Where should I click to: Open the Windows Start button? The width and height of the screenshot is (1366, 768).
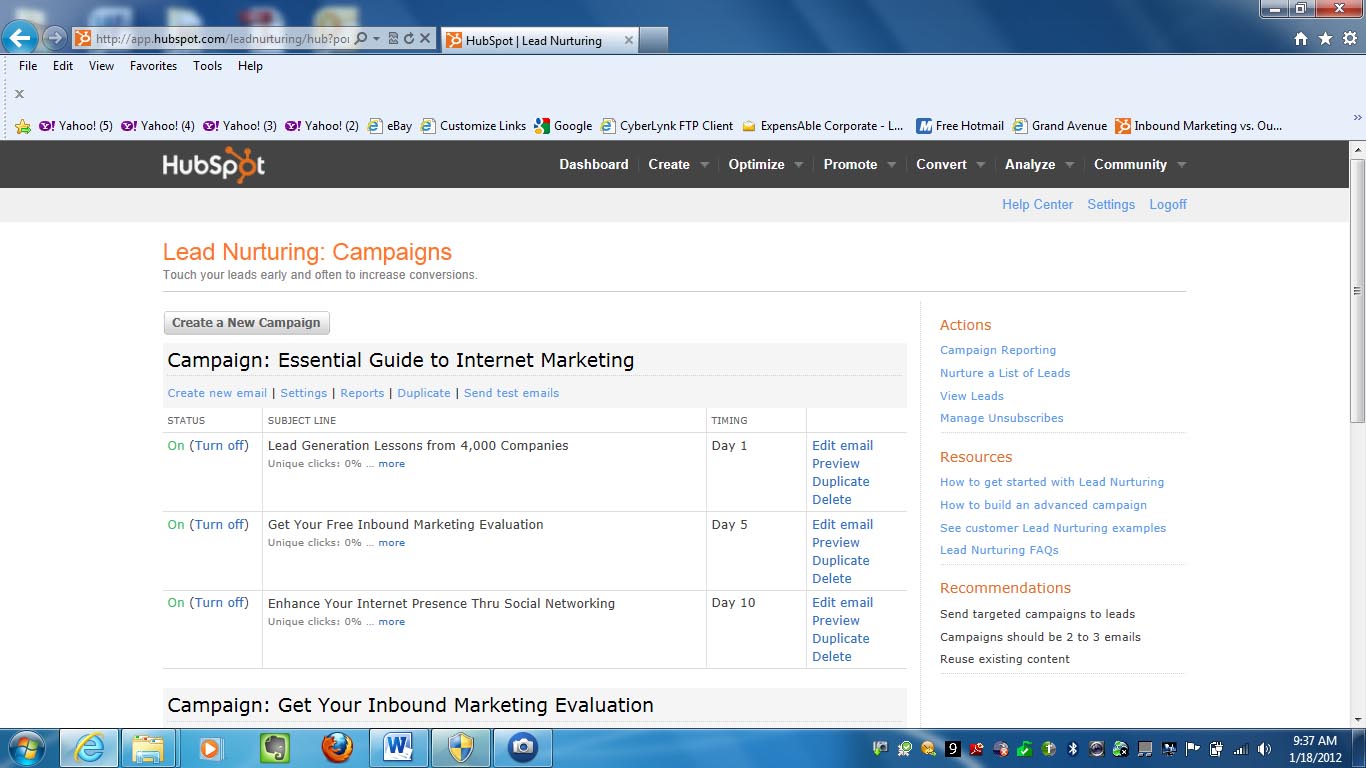[x=25, y=748]
